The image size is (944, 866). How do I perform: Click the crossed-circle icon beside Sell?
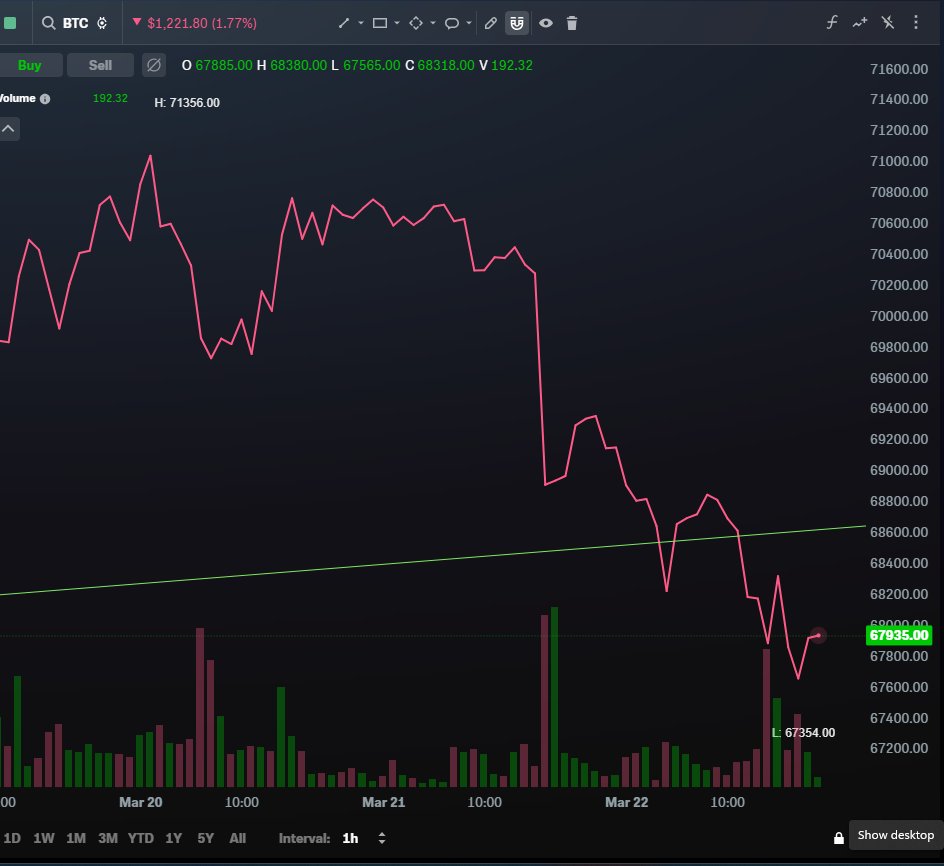[154, 65]
